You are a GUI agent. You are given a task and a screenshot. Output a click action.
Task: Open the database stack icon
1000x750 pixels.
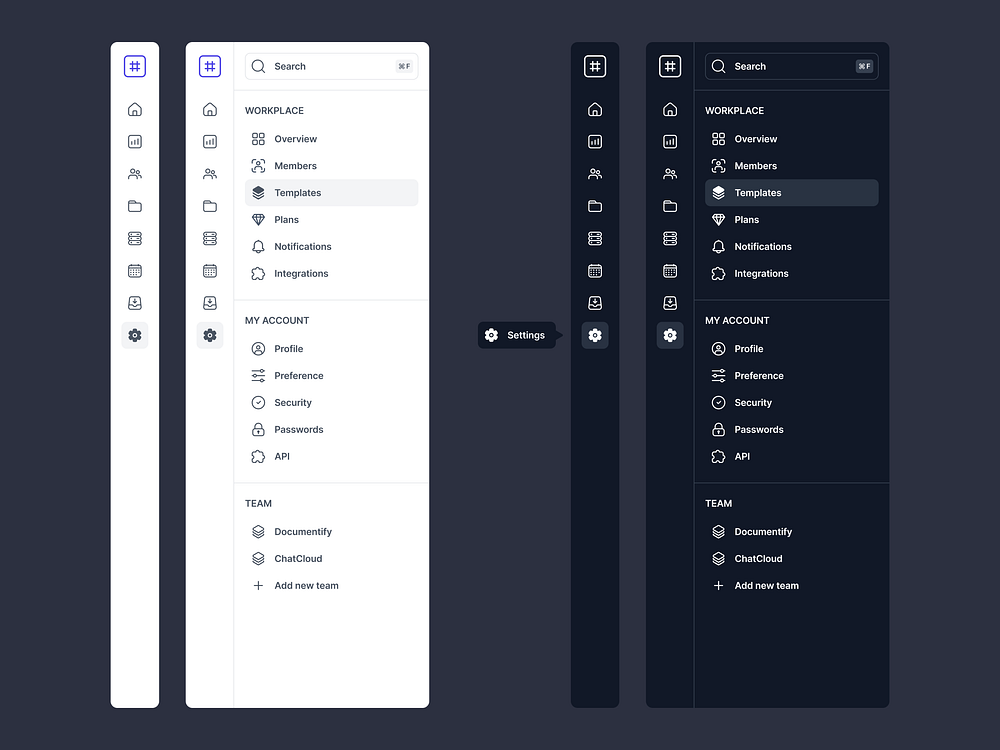[x=135, y=238]
